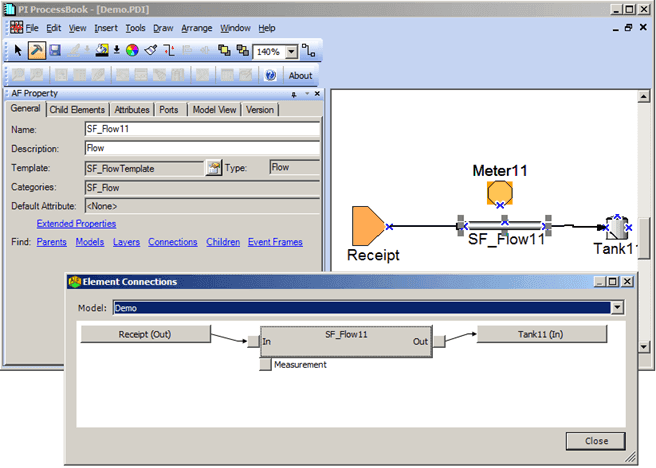Image resolution: width=656 pixels, height=468 pixels.
Task: Open the Model dropdown showing Demo
Action: click(x=617, y=308)
